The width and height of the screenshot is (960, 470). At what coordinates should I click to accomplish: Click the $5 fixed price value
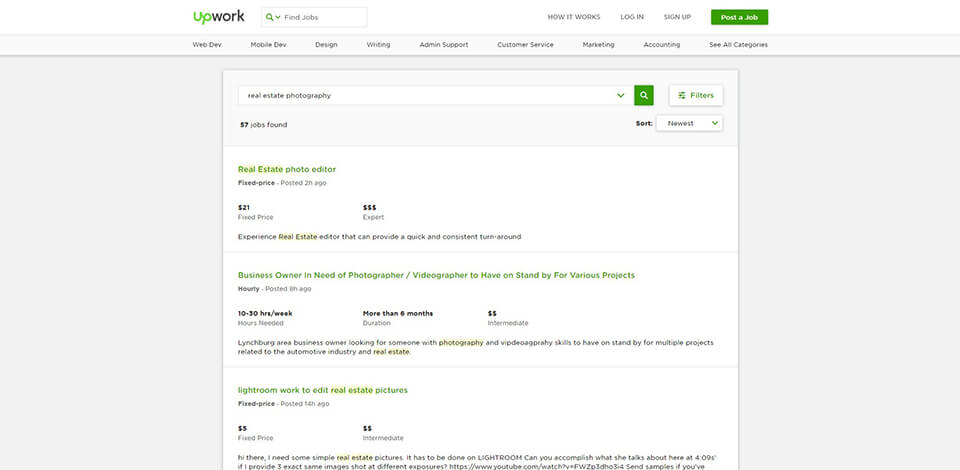242,428
